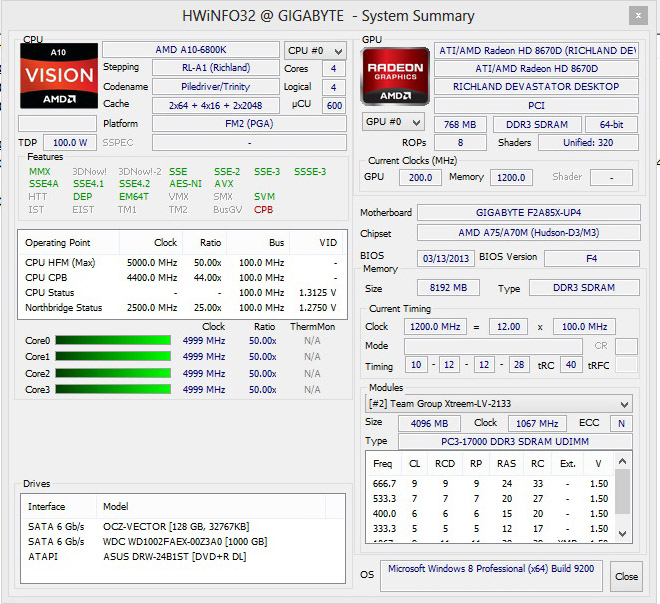Screen dimensions: 660x604
Task: Click the Microsoft Windows 8 Professional OS field
Action: coord(491,575)
